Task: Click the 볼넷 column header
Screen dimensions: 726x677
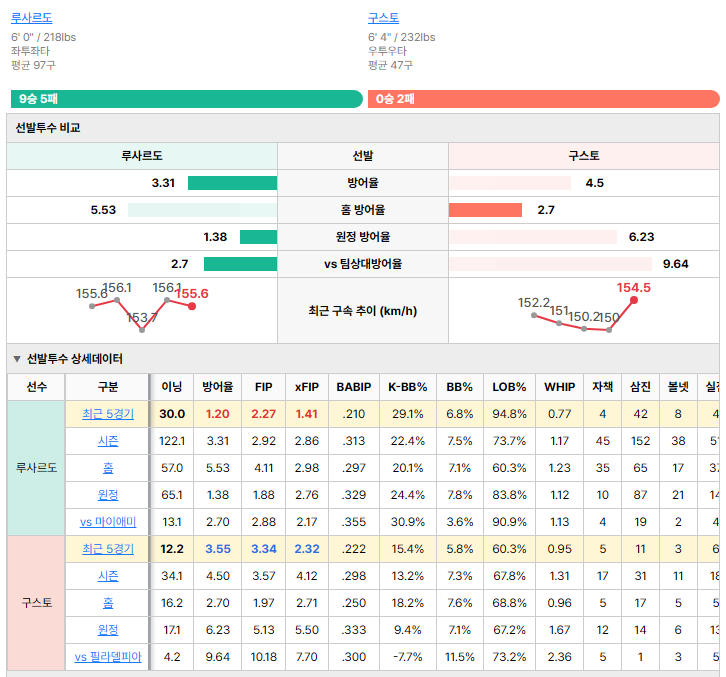Action: [678, 387]
